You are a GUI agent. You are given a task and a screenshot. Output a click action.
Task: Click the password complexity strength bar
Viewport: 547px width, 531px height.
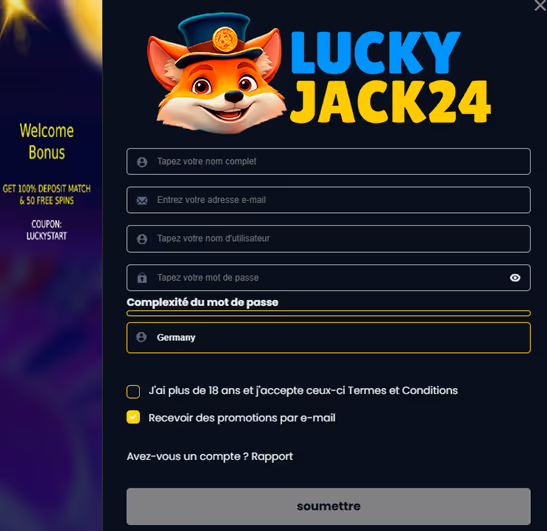tap(328, 313)
